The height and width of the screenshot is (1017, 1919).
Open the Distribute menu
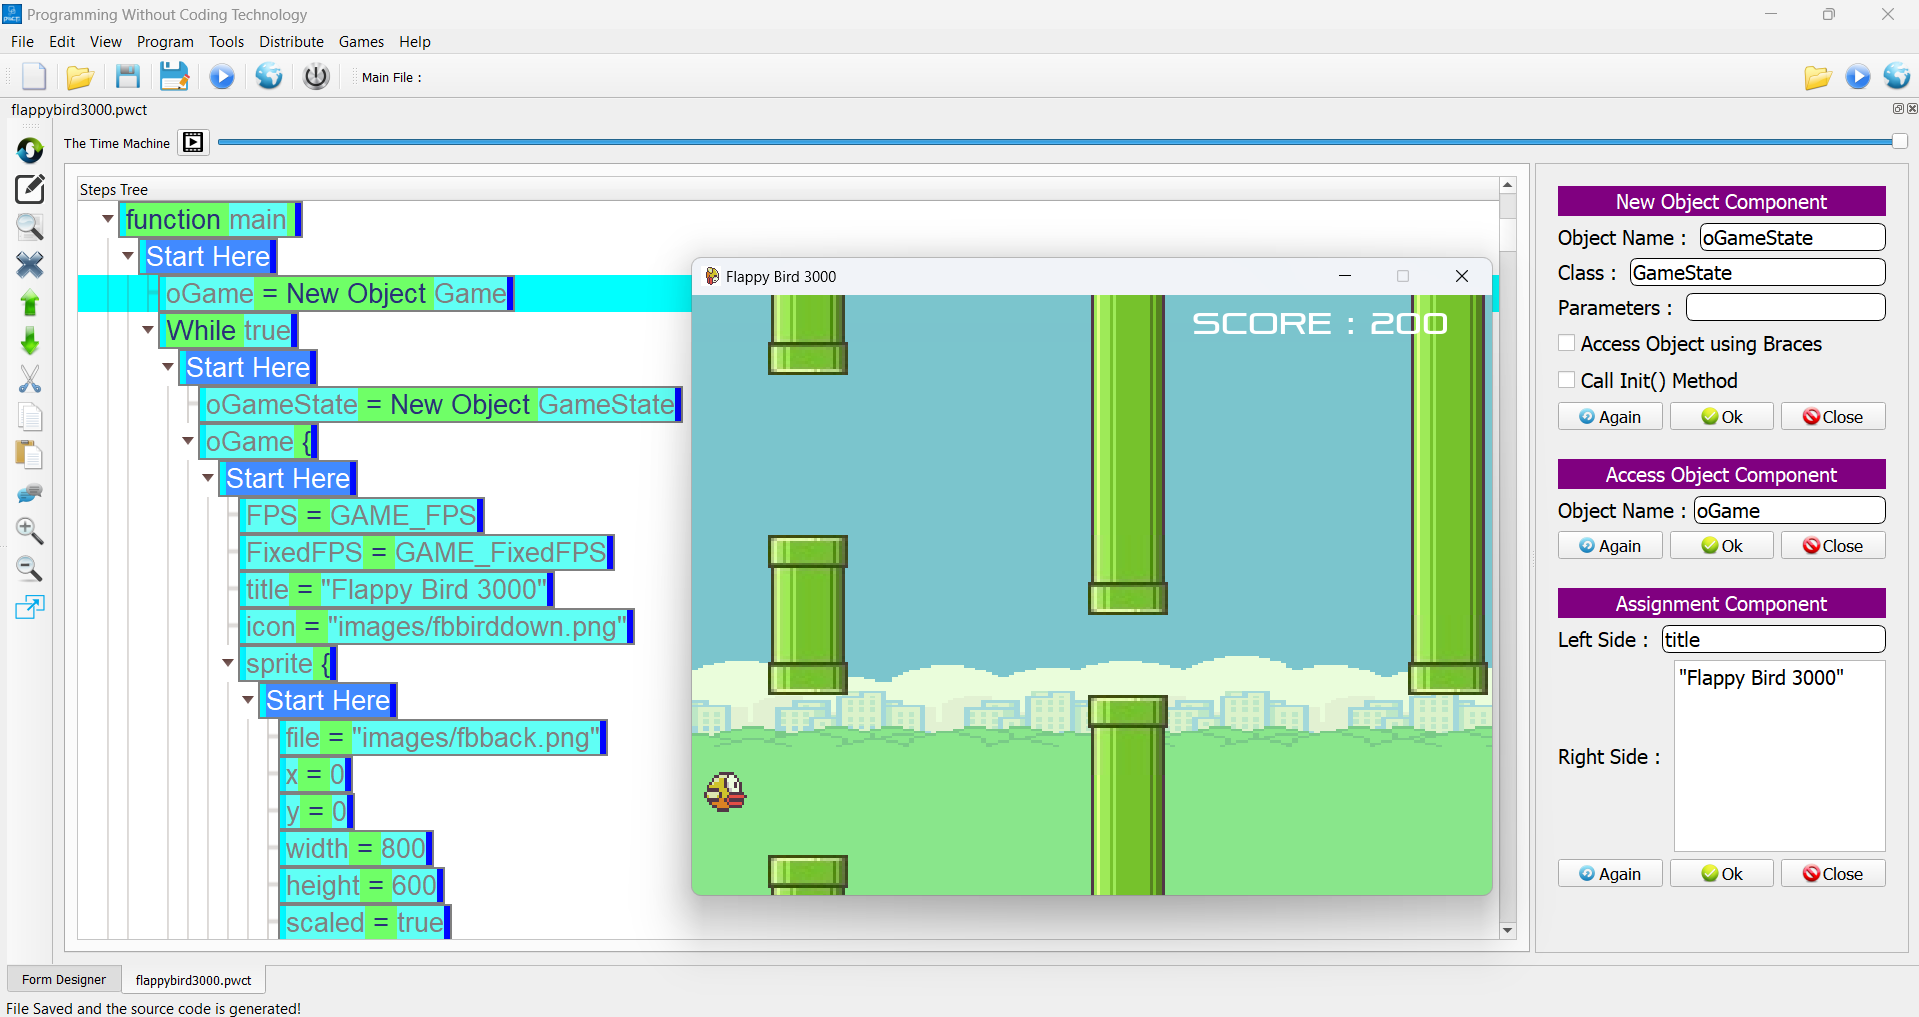pyautogui.click(x=290, y=41)
